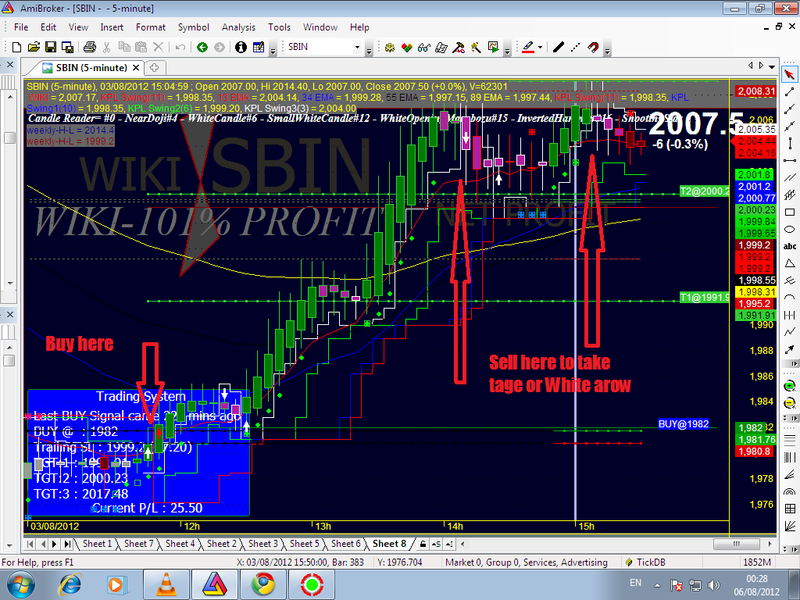Image resolution: width=800 pixels, height=600 pixels.
Task: Open the Tools menu
Action: tap(279, 28)
